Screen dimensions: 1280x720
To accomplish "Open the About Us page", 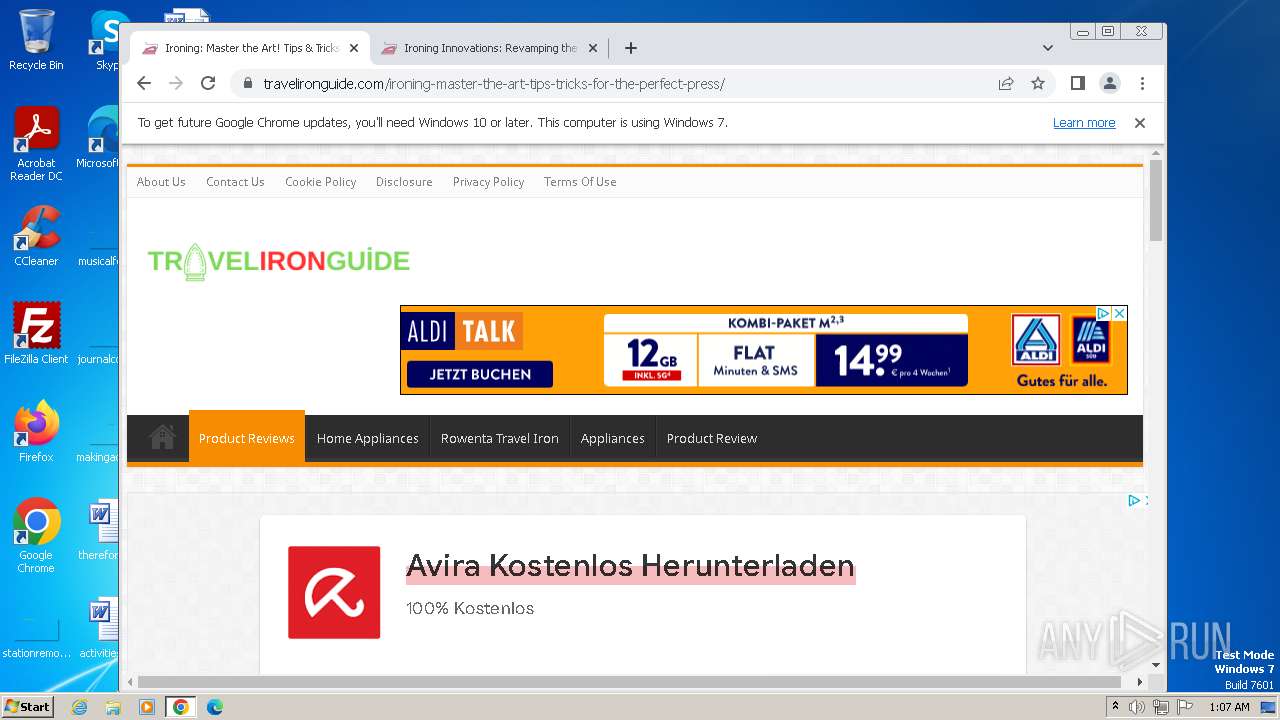I will (161, 182).
